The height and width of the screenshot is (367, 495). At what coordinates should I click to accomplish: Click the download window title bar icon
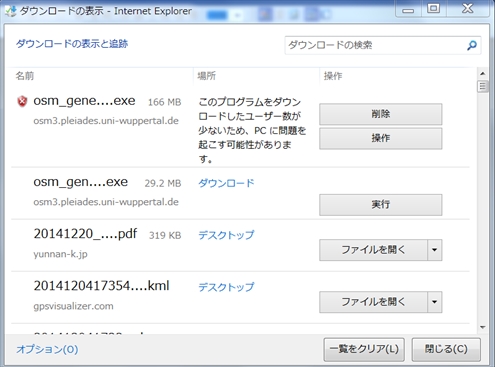click(10, 11)
